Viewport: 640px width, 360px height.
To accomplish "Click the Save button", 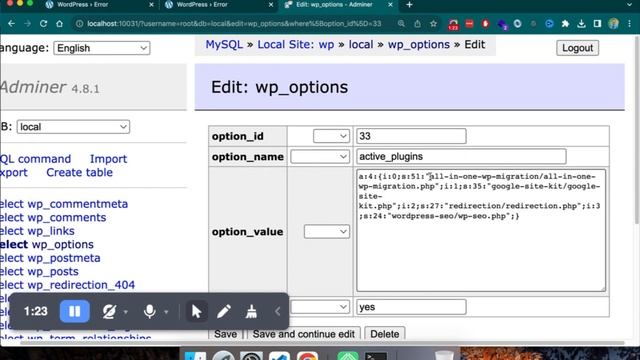I will click(x=225, y=334).
